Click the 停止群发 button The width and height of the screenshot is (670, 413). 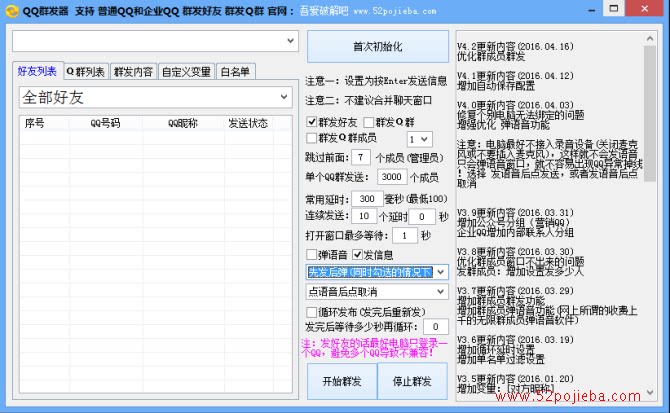[412, 381]
